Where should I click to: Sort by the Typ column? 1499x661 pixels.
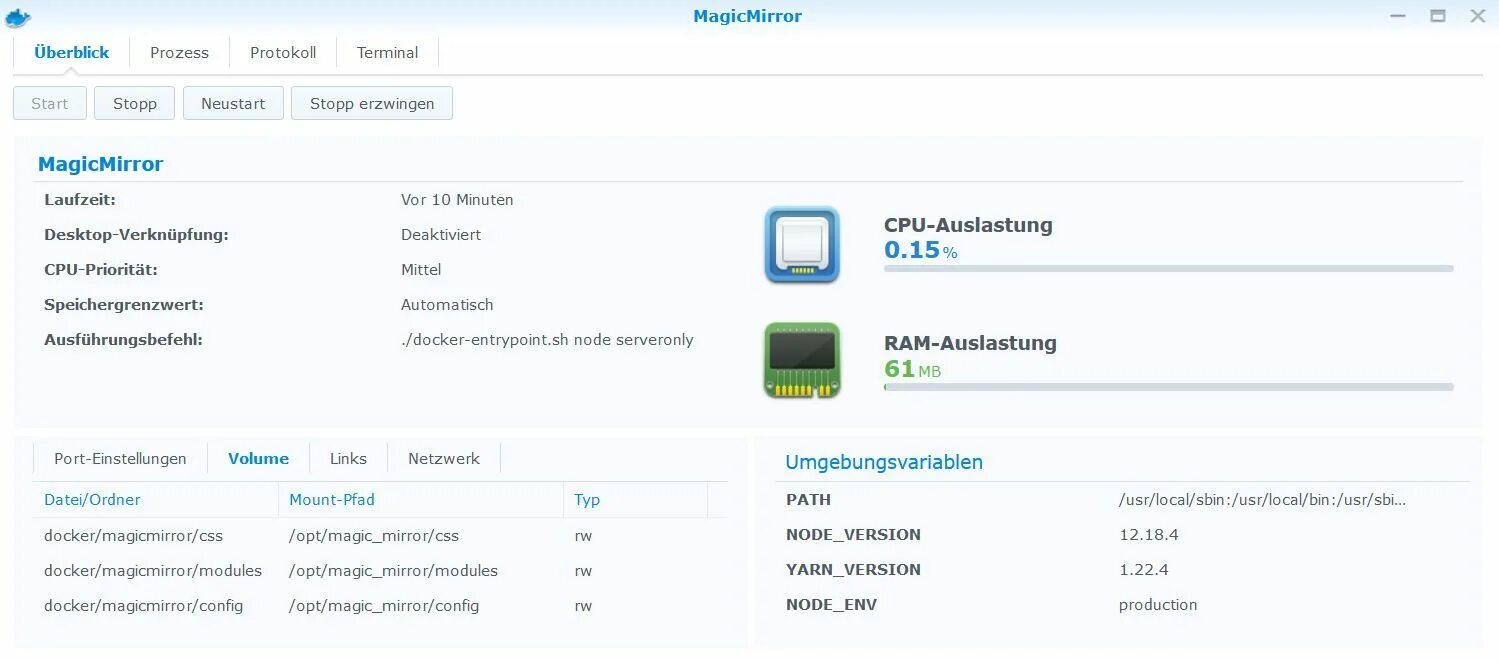tap(587, 499)
